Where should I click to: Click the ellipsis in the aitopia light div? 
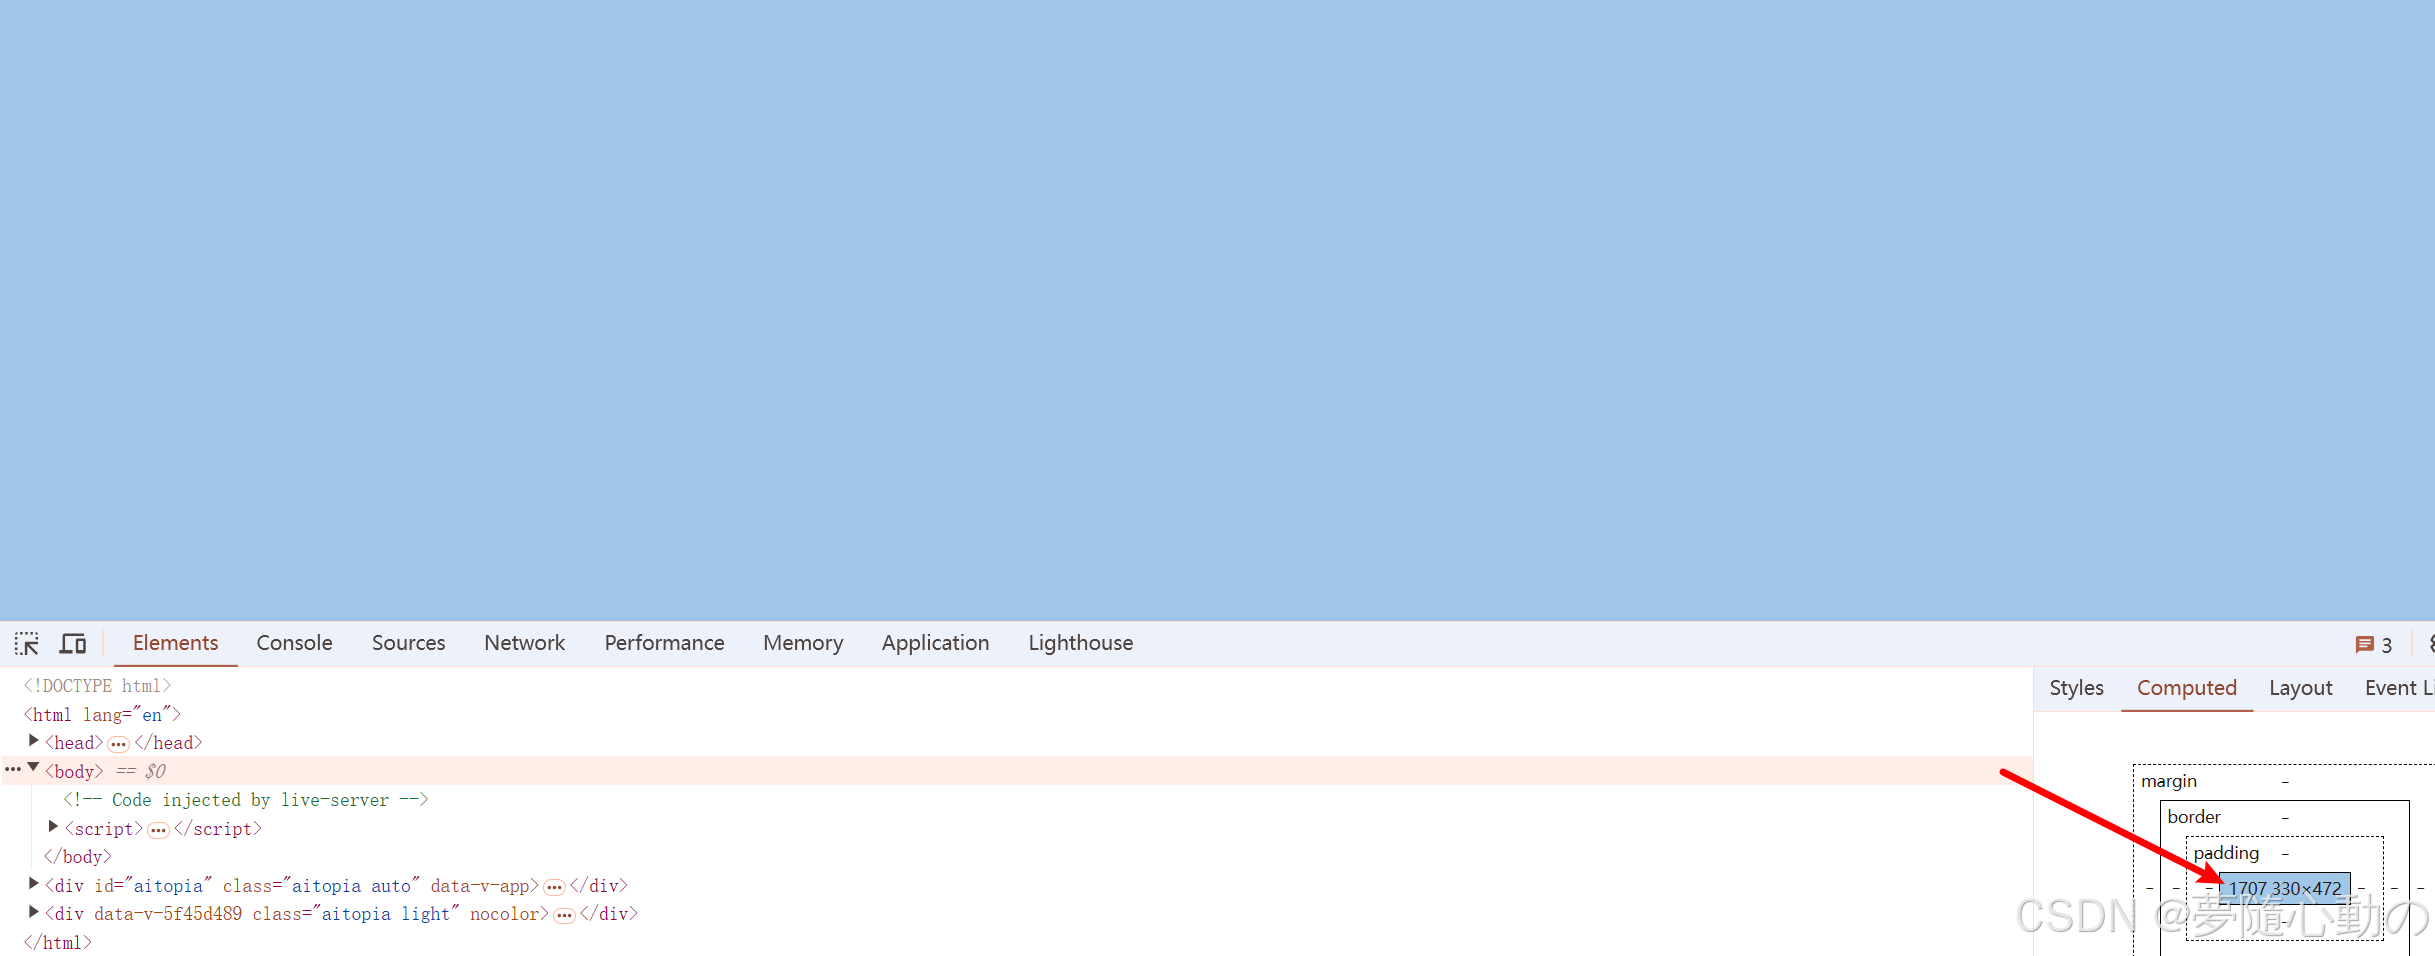564,915
